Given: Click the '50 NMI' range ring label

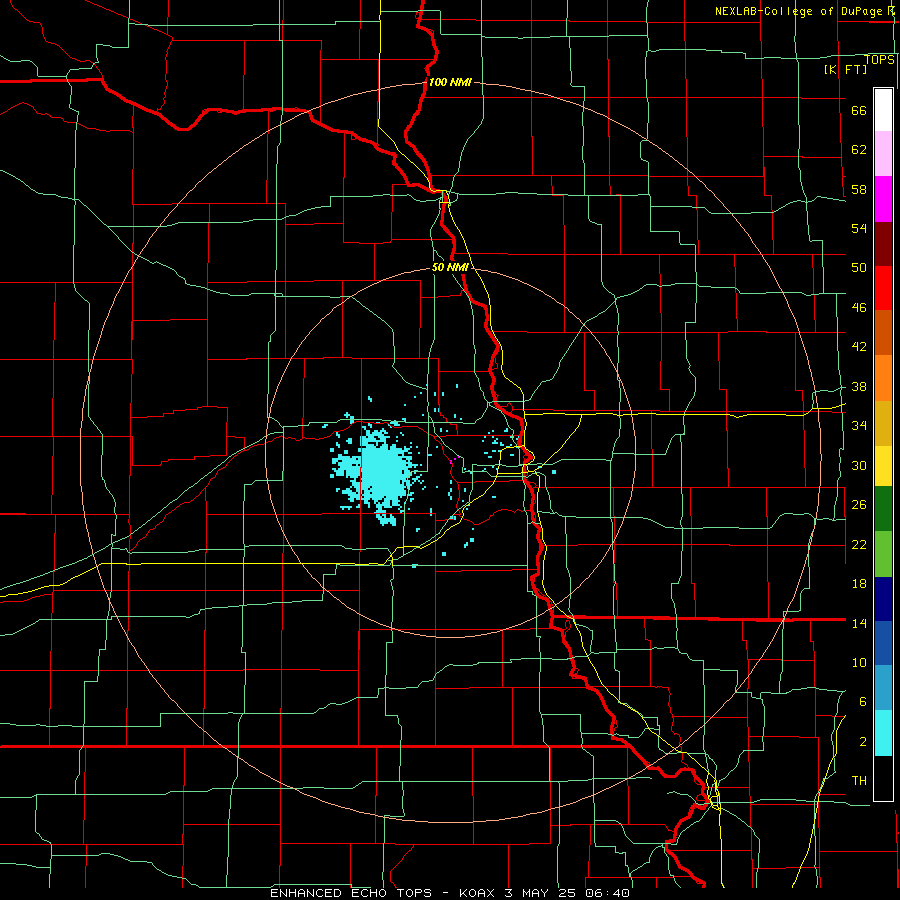Looking at the screenshot, I should pos(450,267).
